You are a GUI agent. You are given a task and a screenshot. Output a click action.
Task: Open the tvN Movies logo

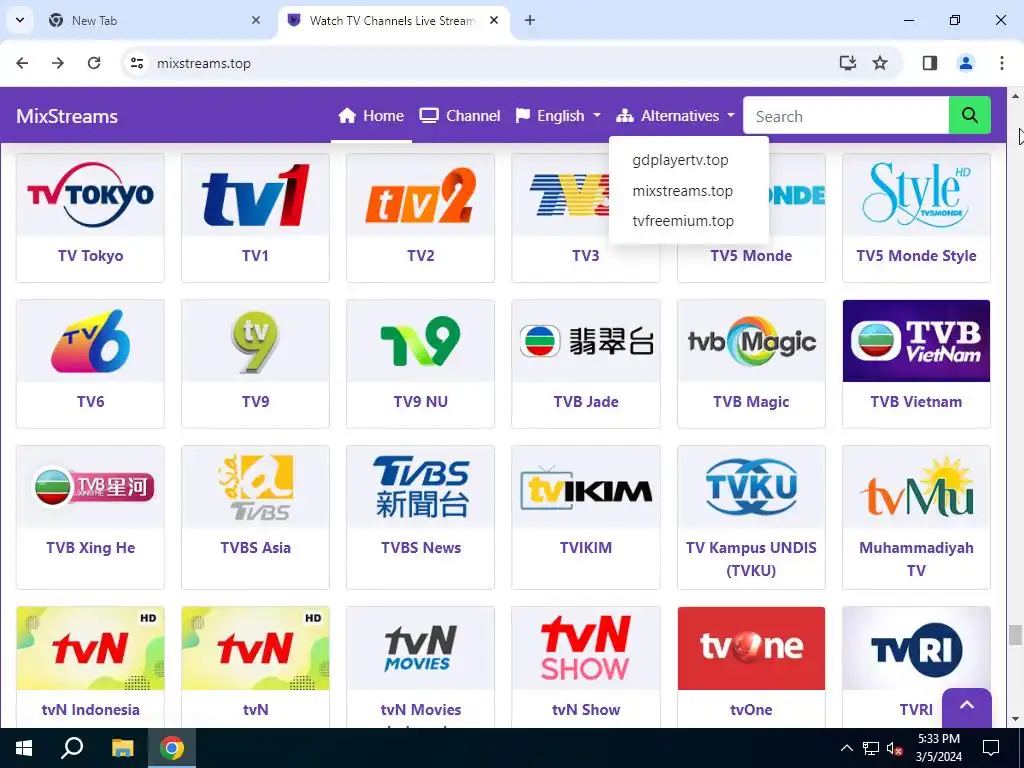coord(421,648)
